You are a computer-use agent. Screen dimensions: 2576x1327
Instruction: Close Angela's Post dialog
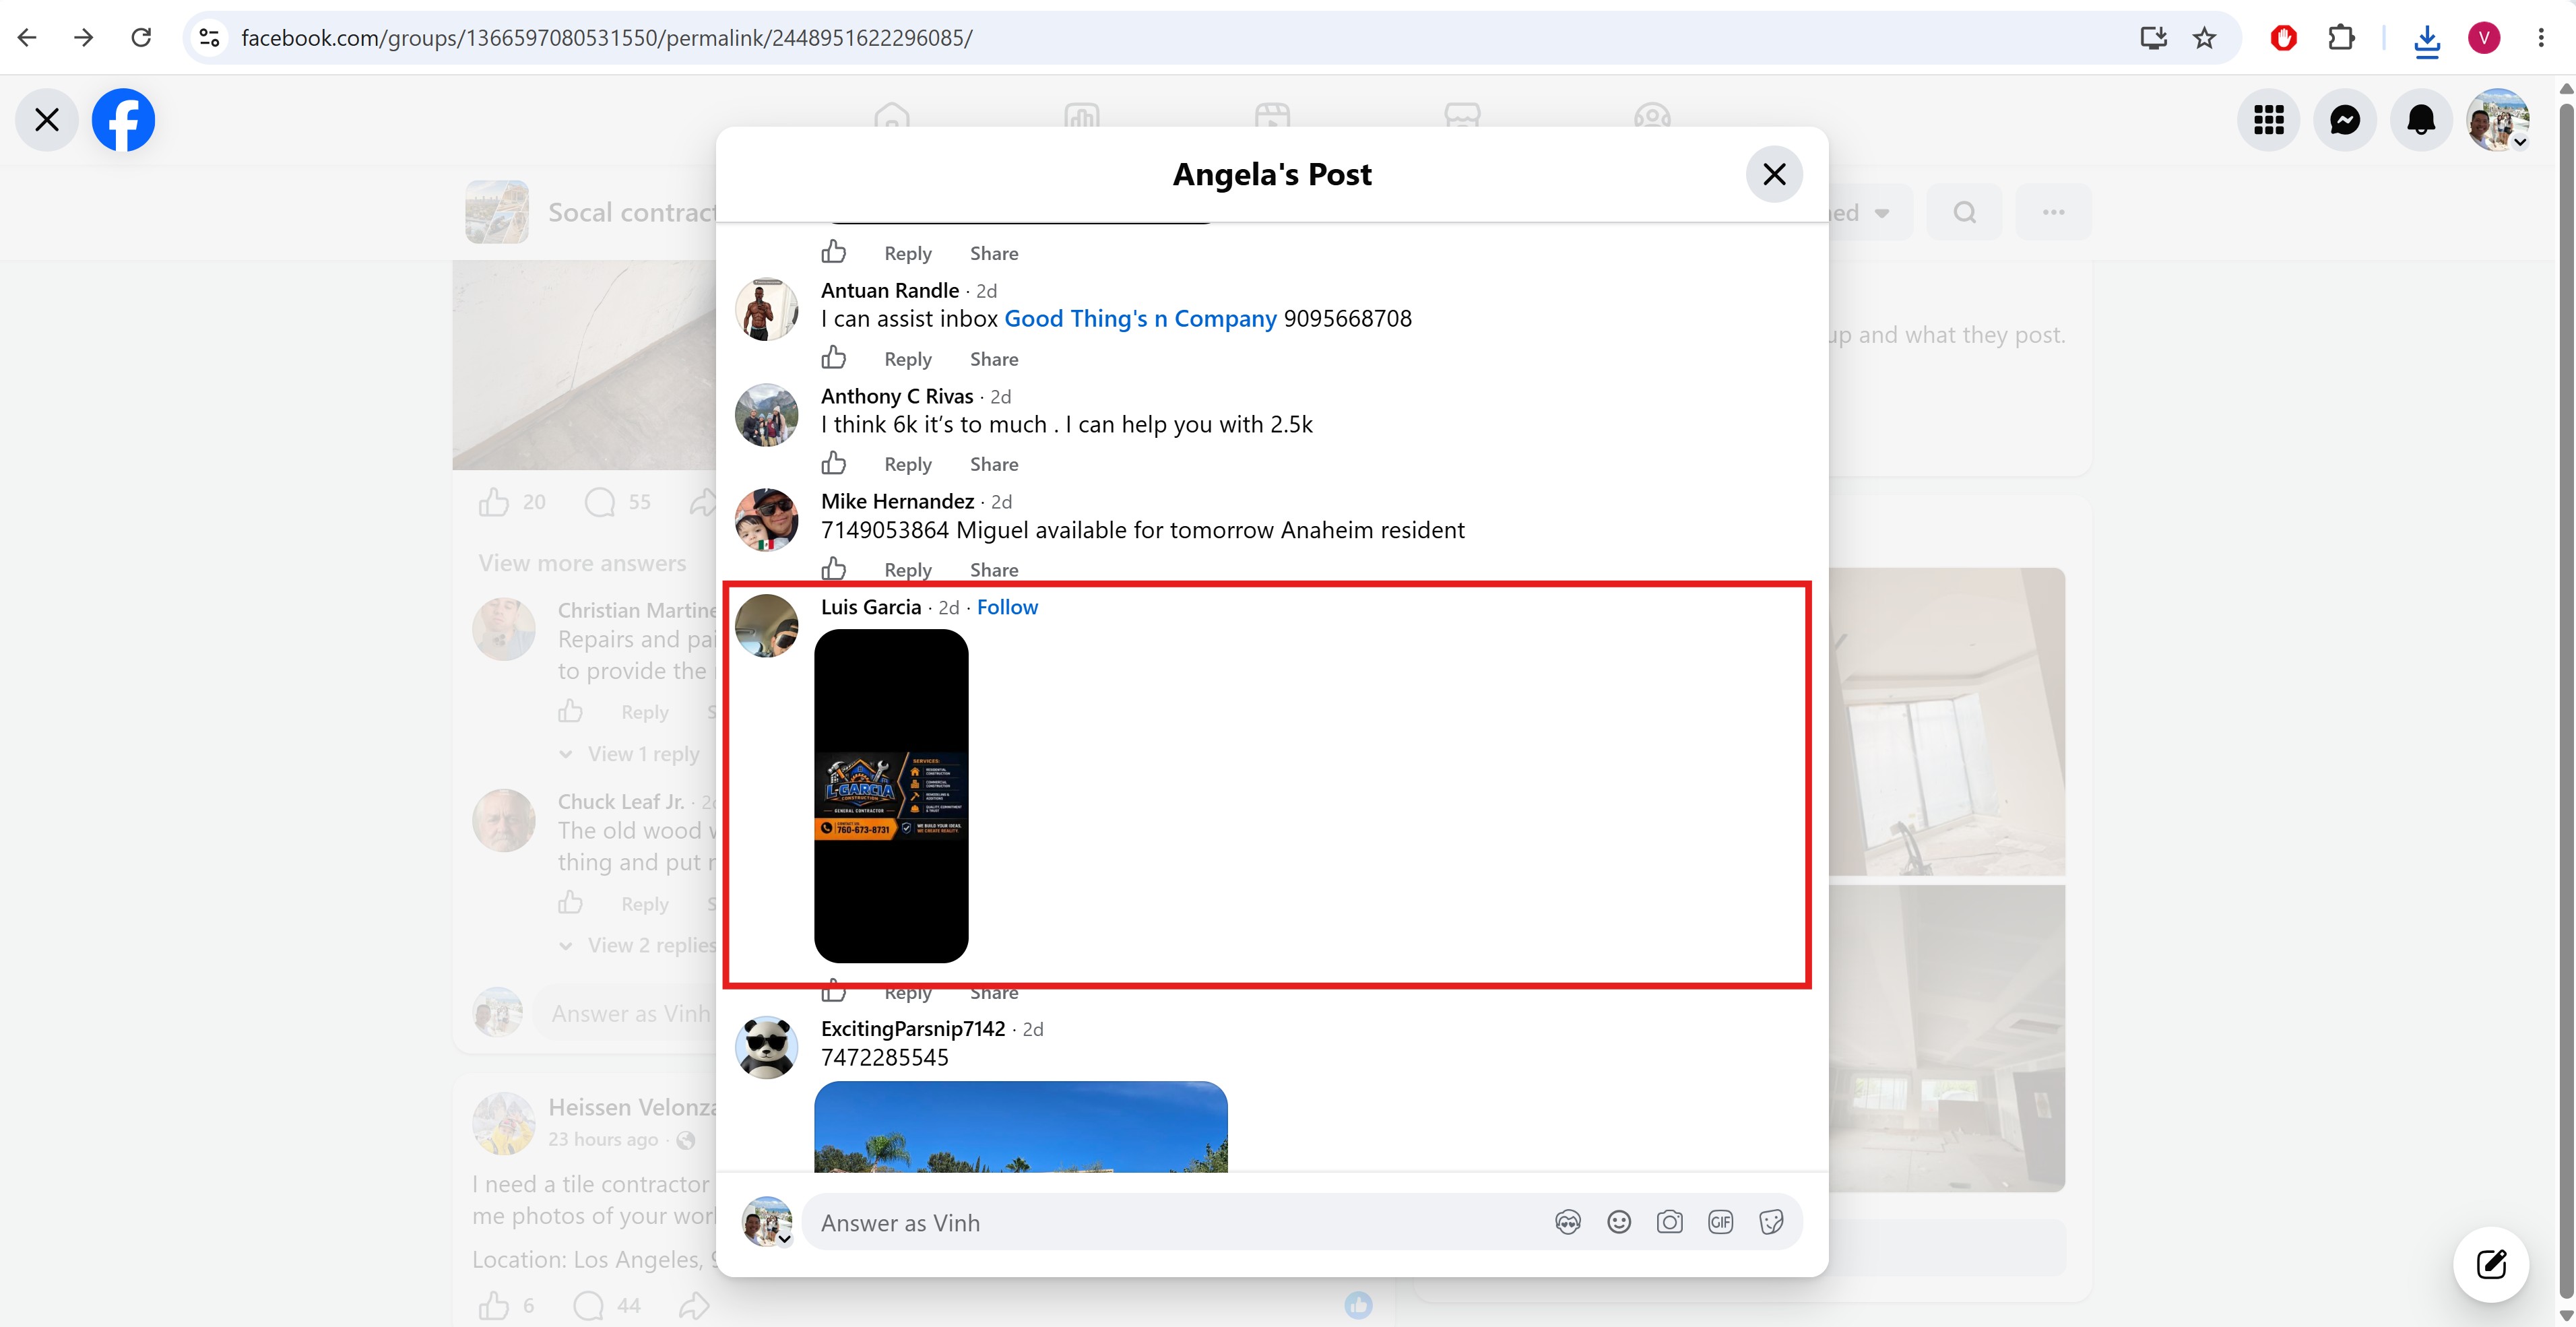(1774, 174)
